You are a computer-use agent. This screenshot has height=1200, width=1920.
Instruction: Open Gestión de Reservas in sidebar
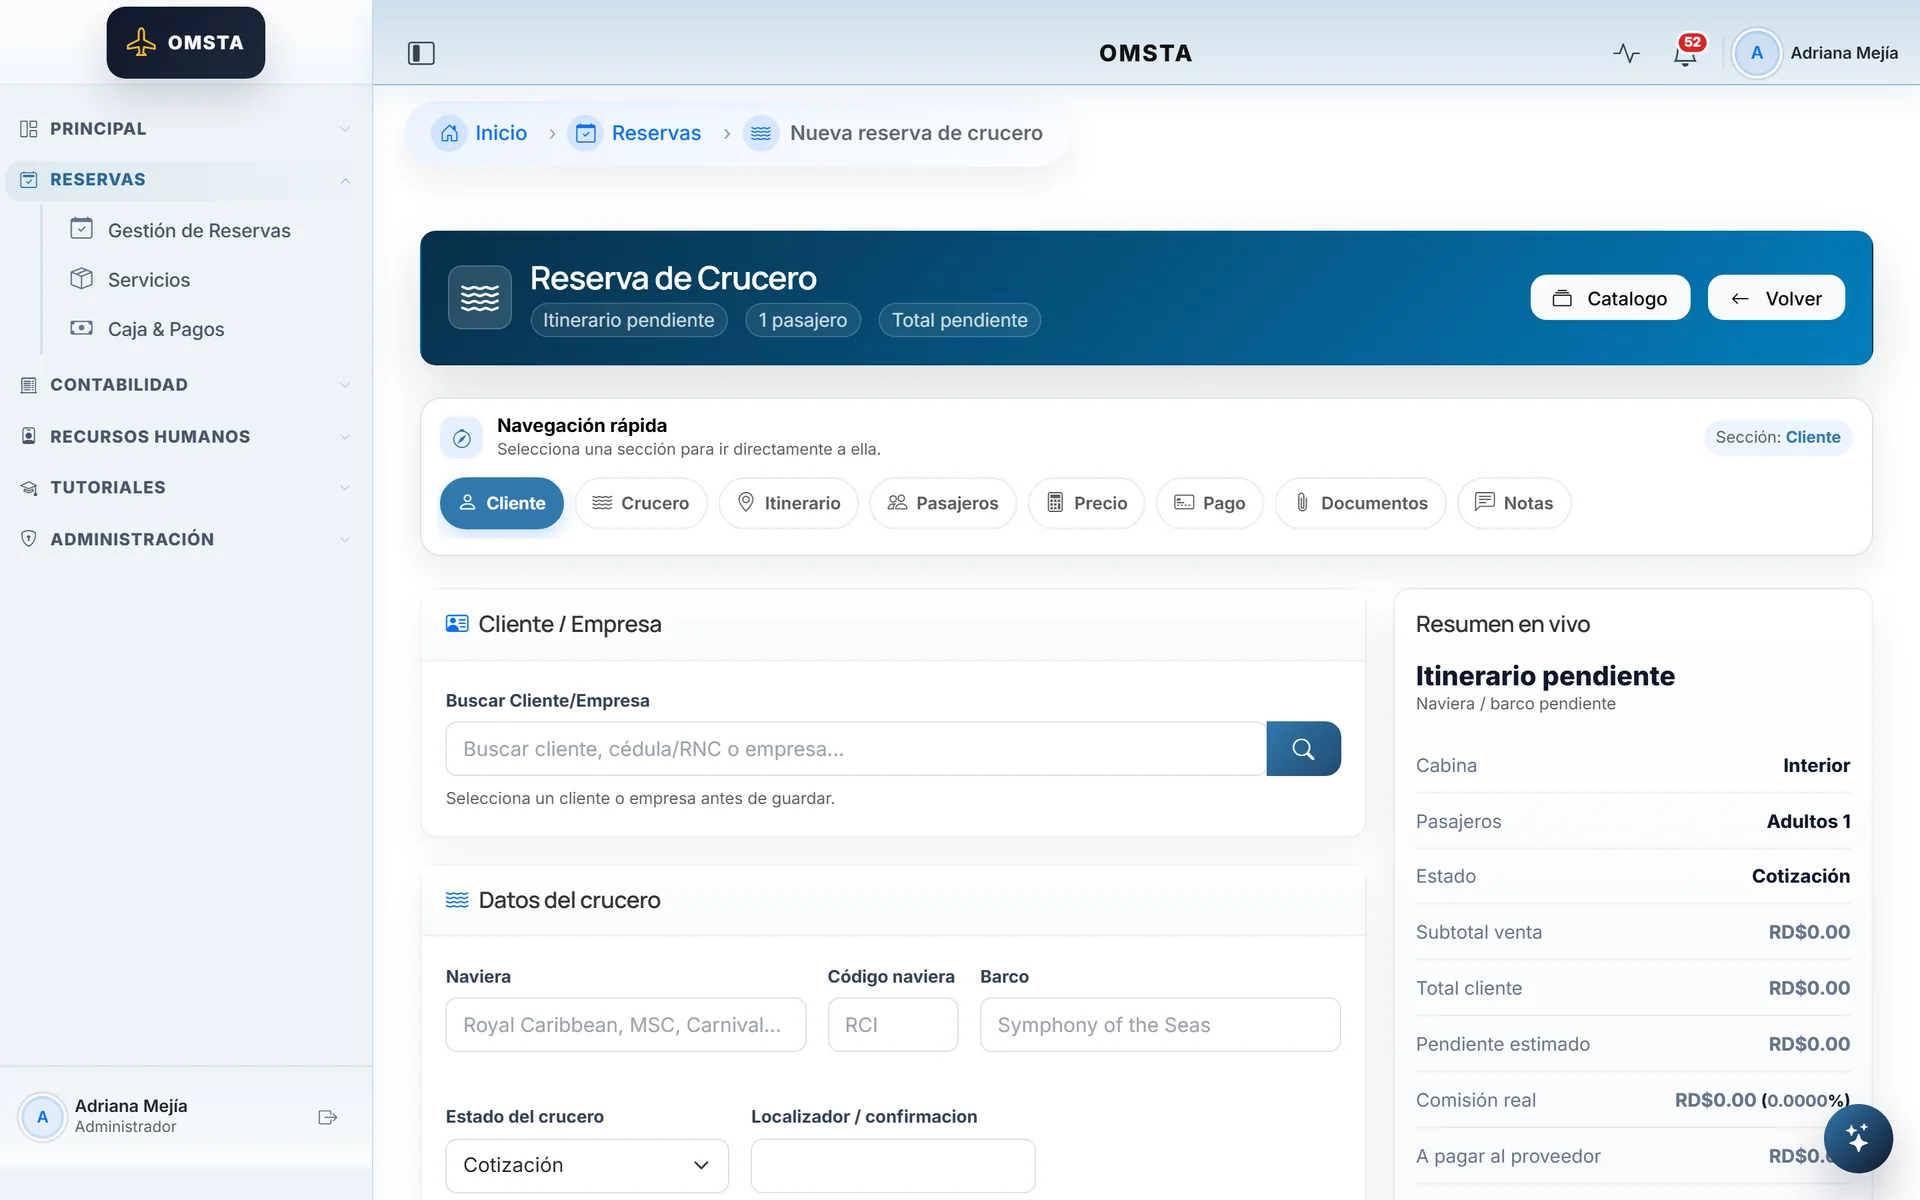pos(199,231)
